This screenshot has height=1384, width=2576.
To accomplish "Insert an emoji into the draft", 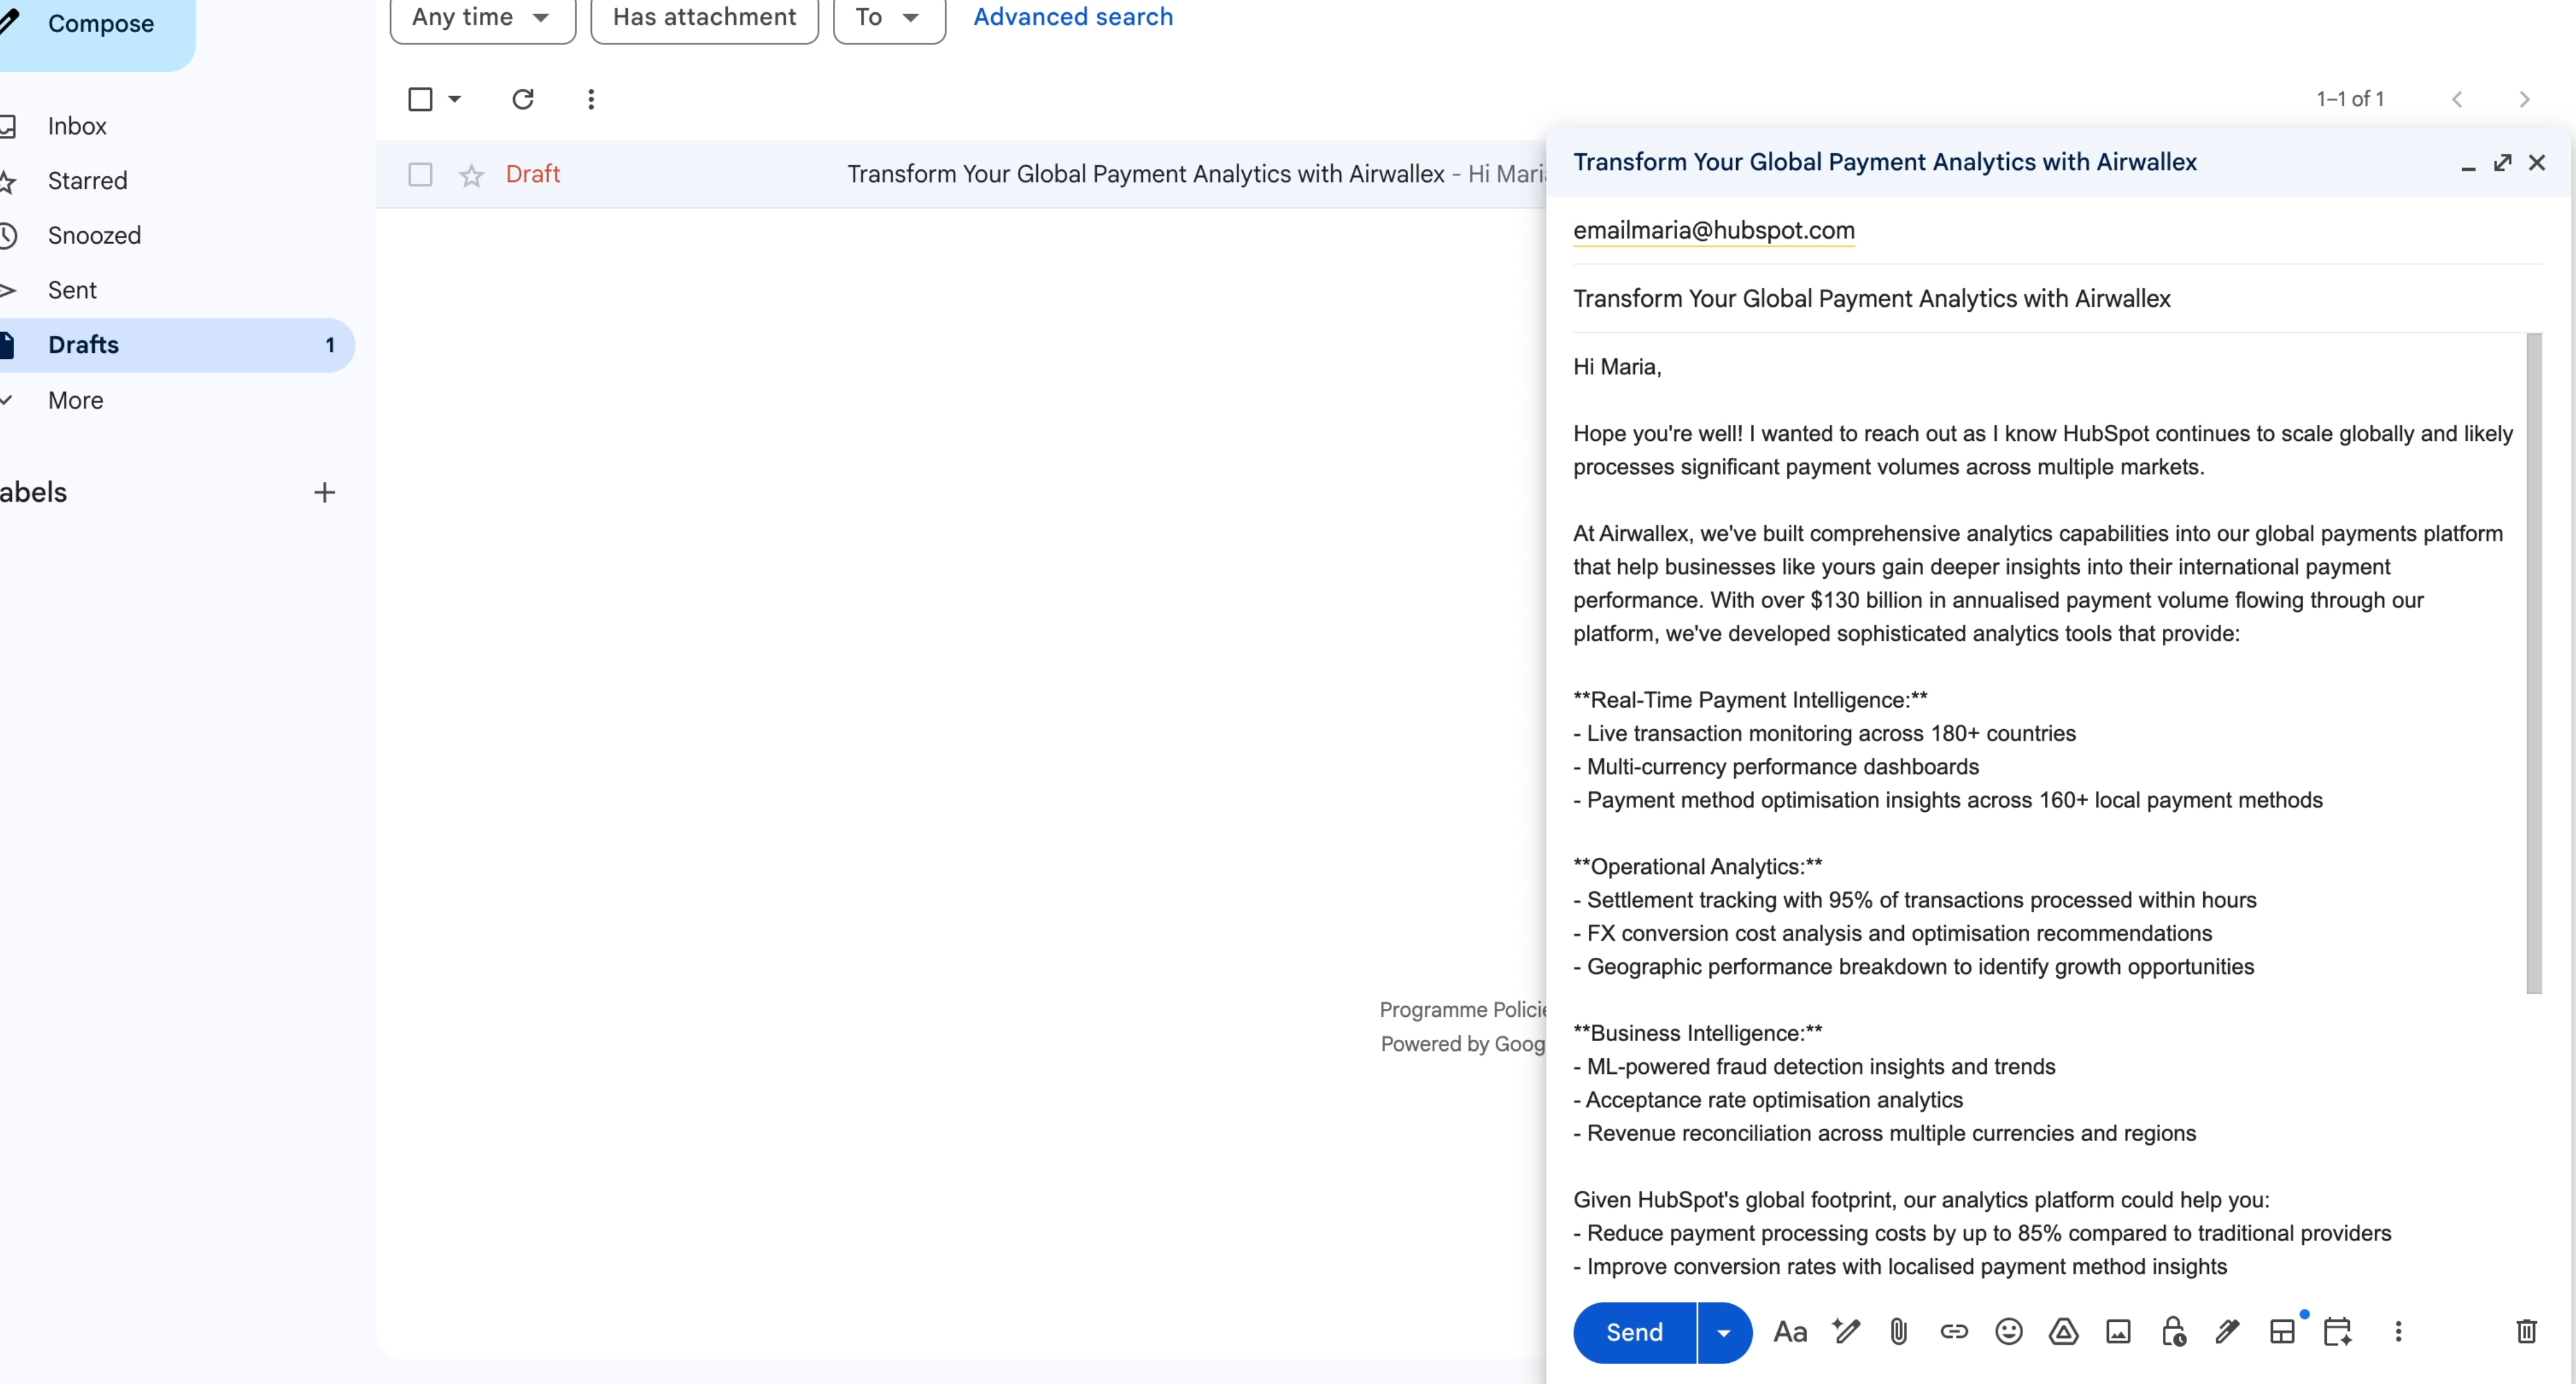I will pyautogui.click(x=2009, y=1331).
